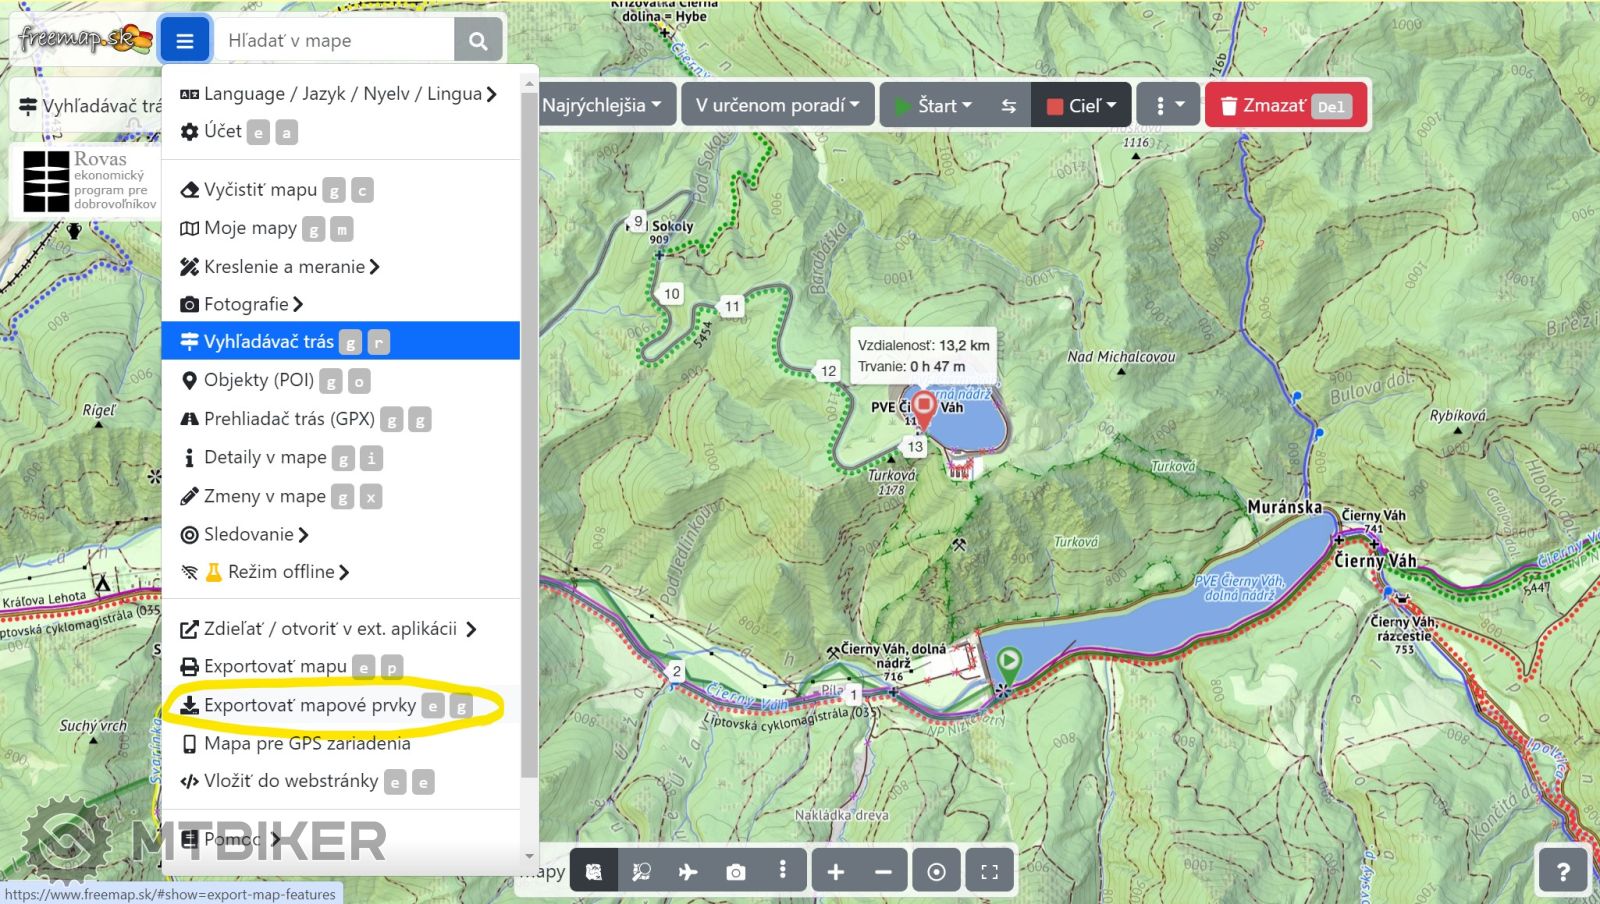
Task: Click the search magnifier button
Action: pos(478,41)
